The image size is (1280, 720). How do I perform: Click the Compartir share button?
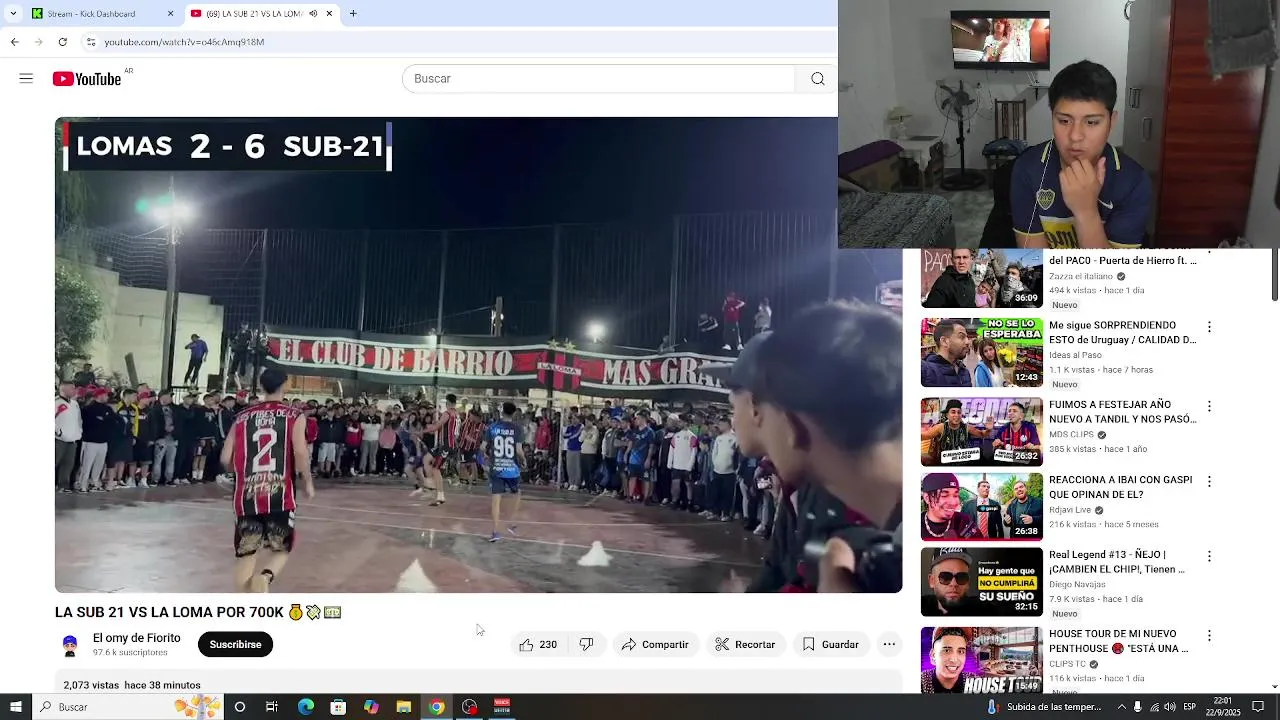(x=655, y=645)
